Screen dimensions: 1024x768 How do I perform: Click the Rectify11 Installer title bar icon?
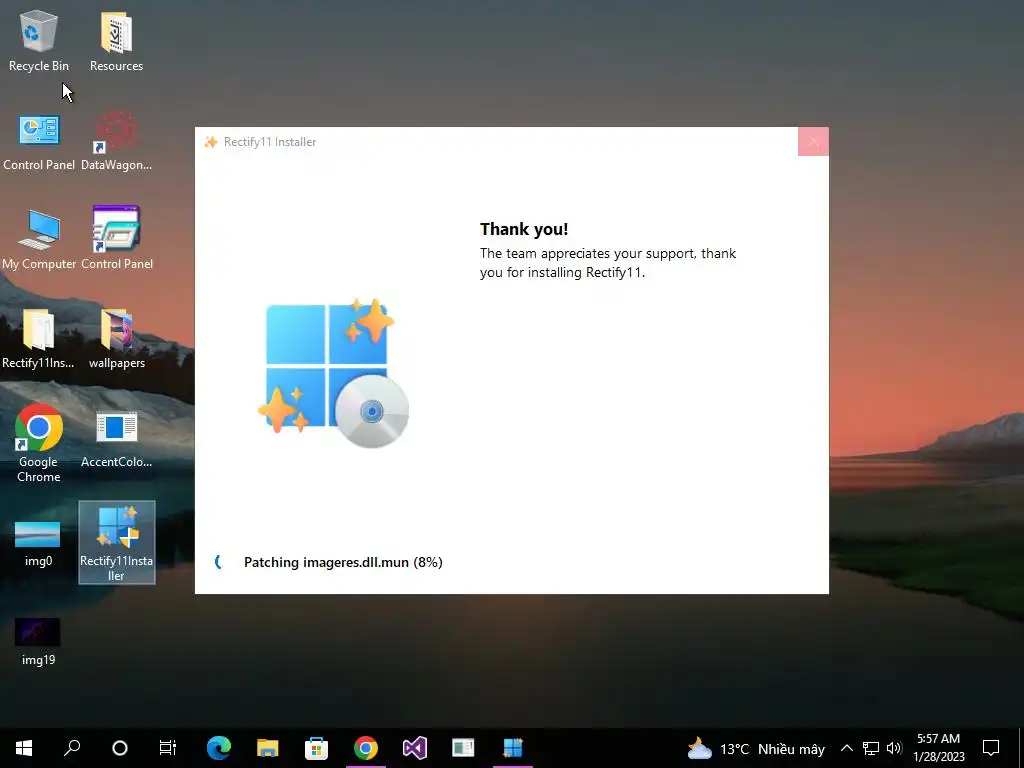210,142
